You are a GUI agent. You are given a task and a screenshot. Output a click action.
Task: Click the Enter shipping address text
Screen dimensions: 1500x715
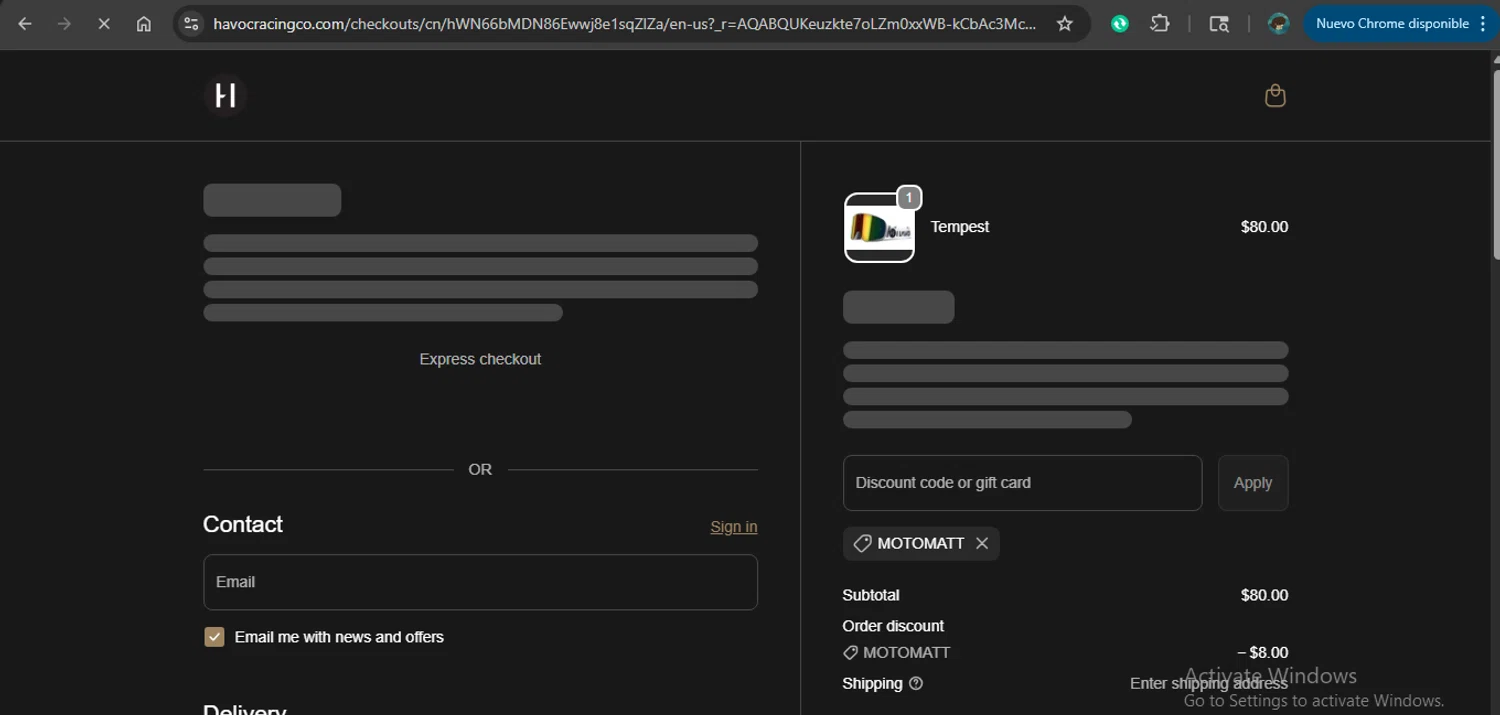click(x=1209, y=683)
